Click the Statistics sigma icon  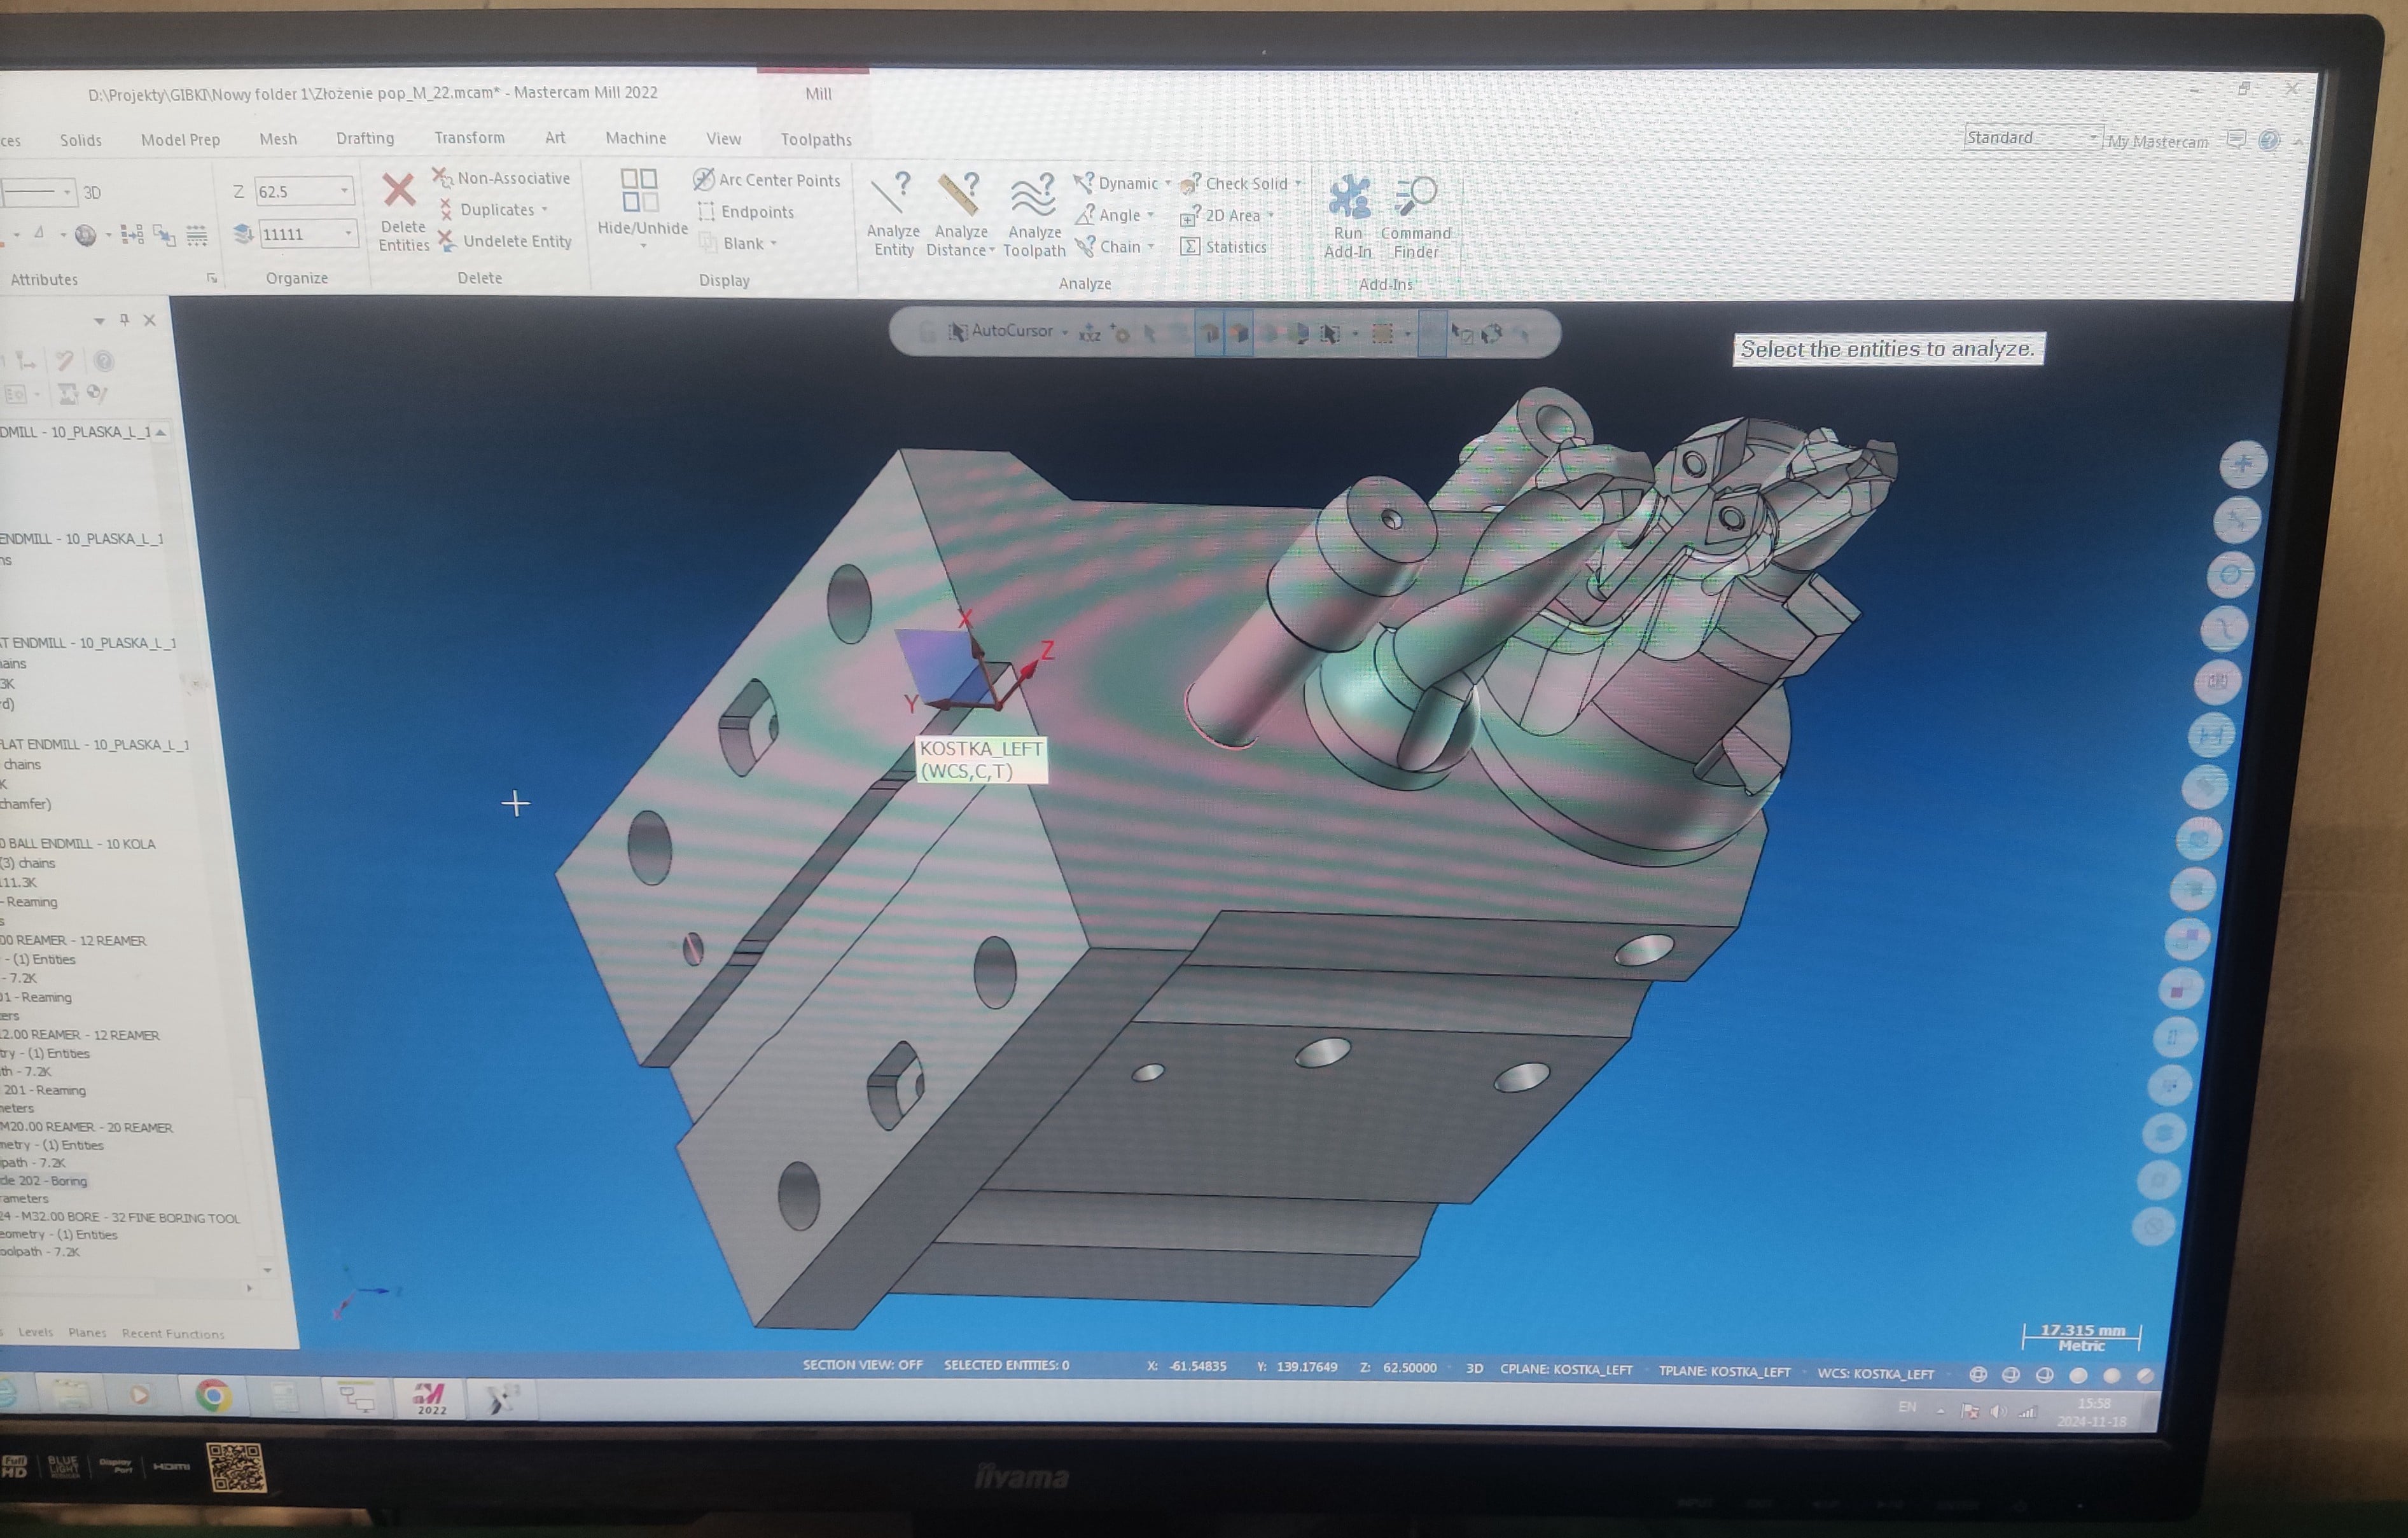[x=1190, y=247]
